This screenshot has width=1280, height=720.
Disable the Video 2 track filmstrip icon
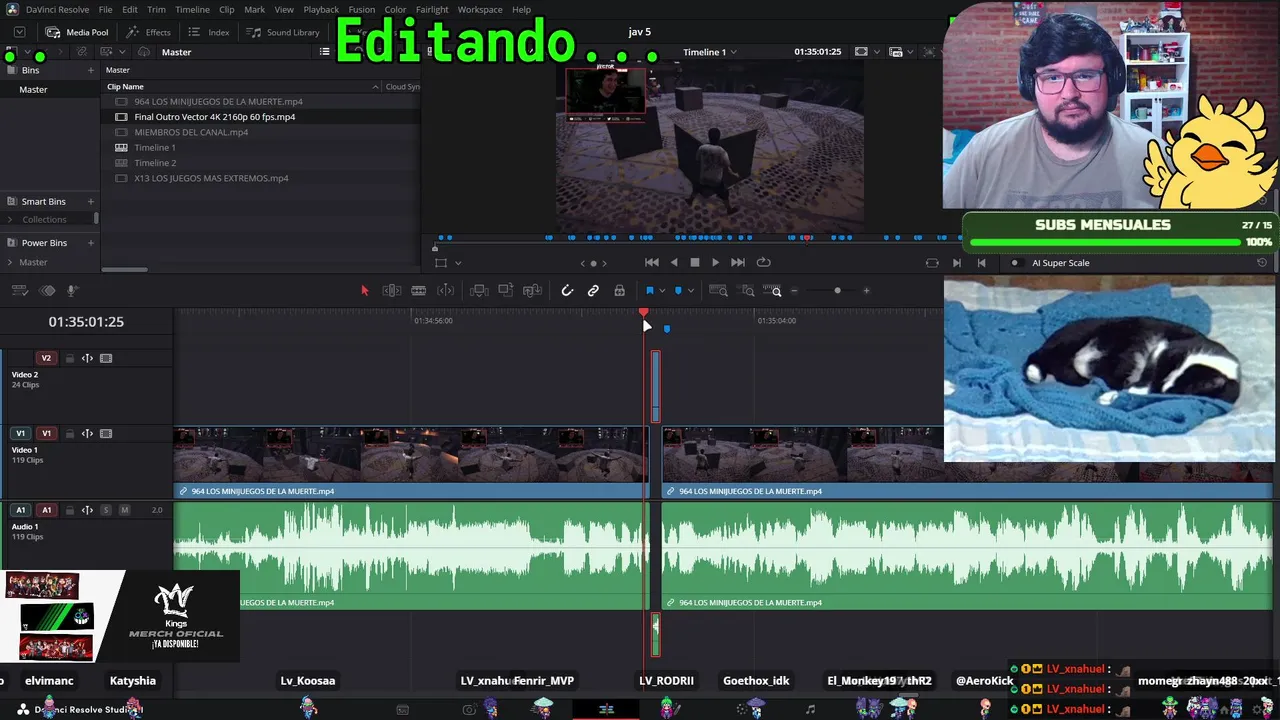point(106,358)
